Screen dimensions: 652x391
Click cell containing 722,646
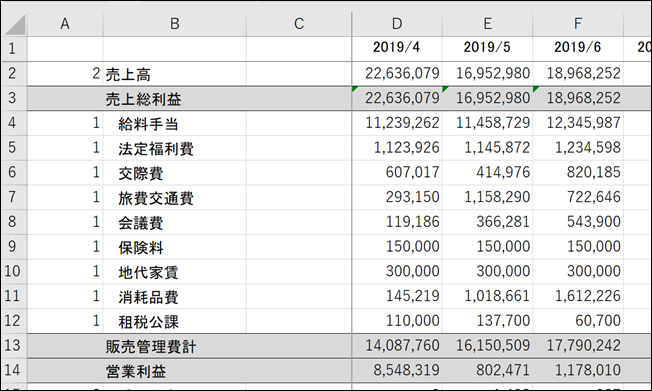point(578,197)
